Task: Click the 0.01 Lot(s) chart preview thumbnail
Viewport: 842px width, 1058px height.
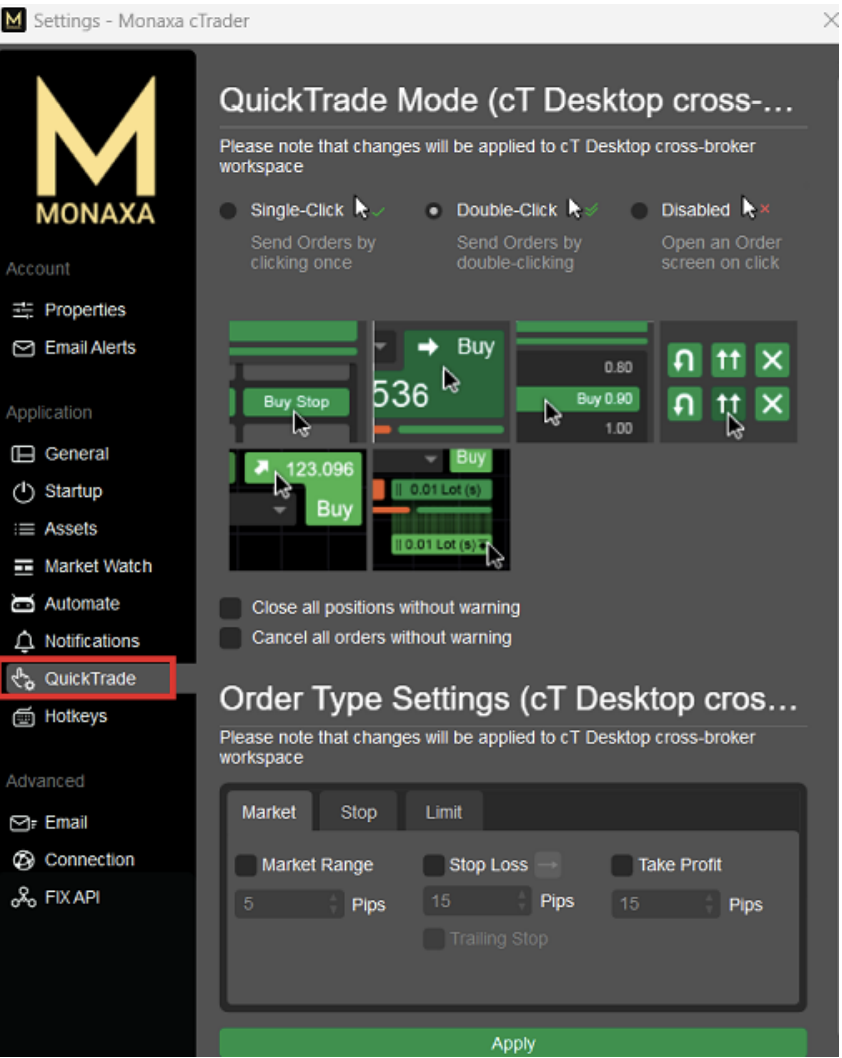Action: tap(441, 510)
